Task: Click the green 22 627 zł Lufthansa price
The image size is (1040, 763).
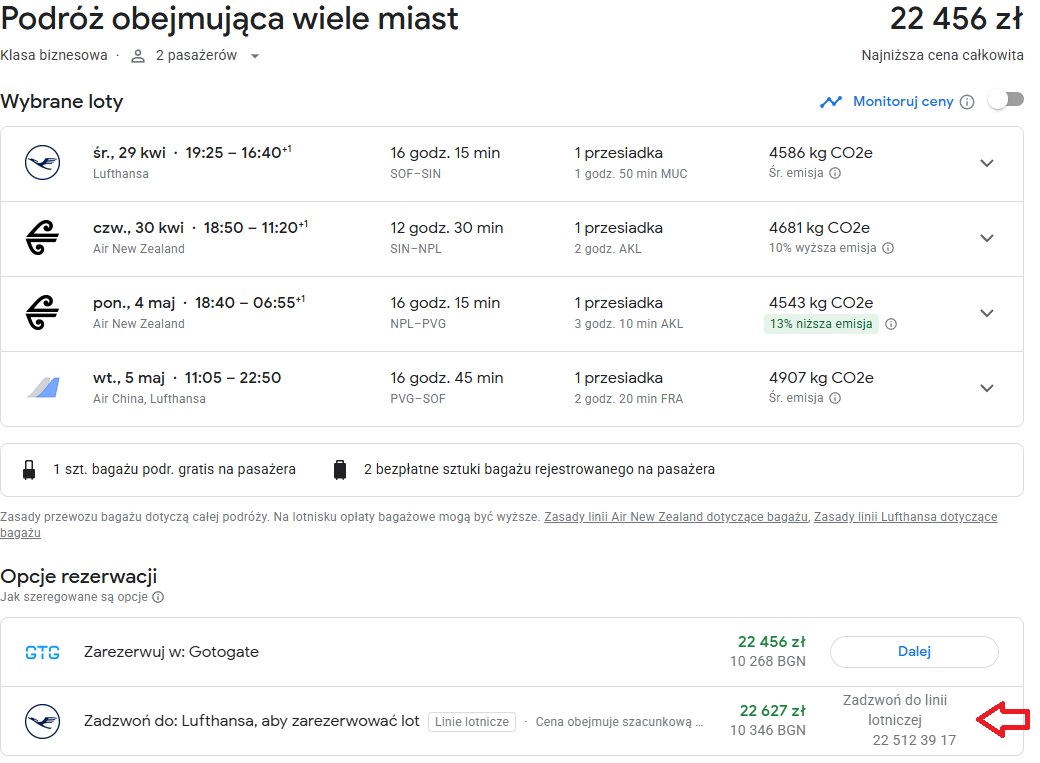Action: (x=772, y=711)
